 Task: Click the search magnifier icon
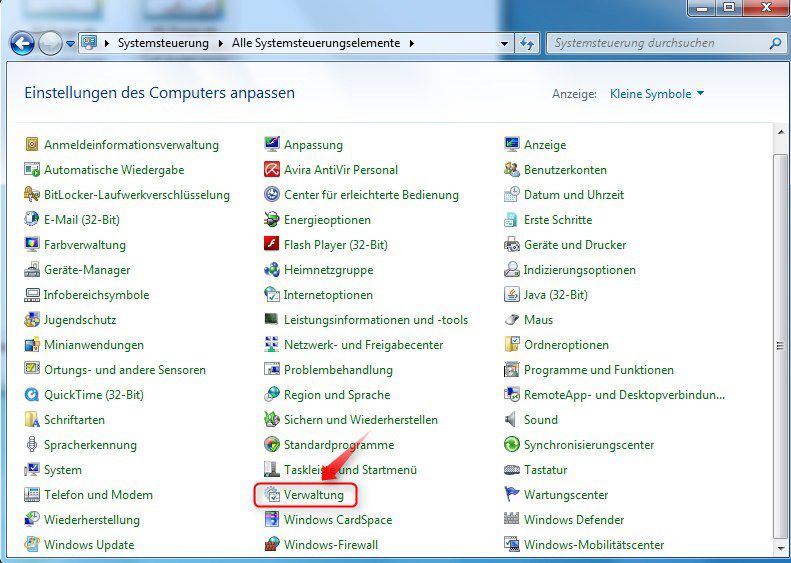point(775,43)
